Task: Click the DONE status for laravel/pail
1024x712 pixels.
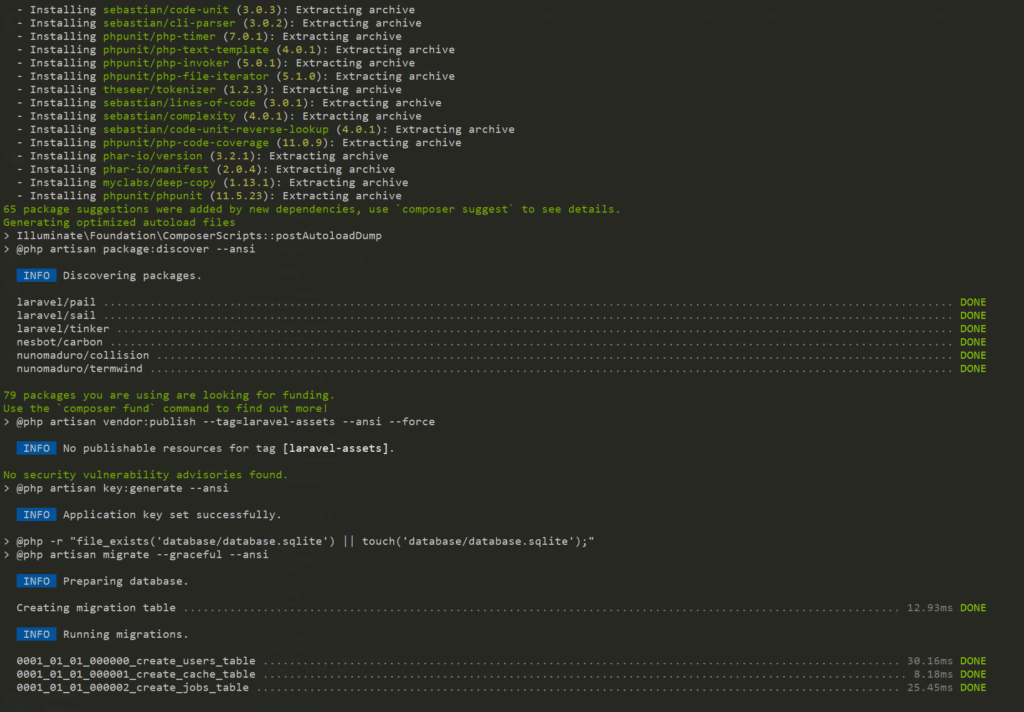Action: pyautogui.click(x=972, y=302)
